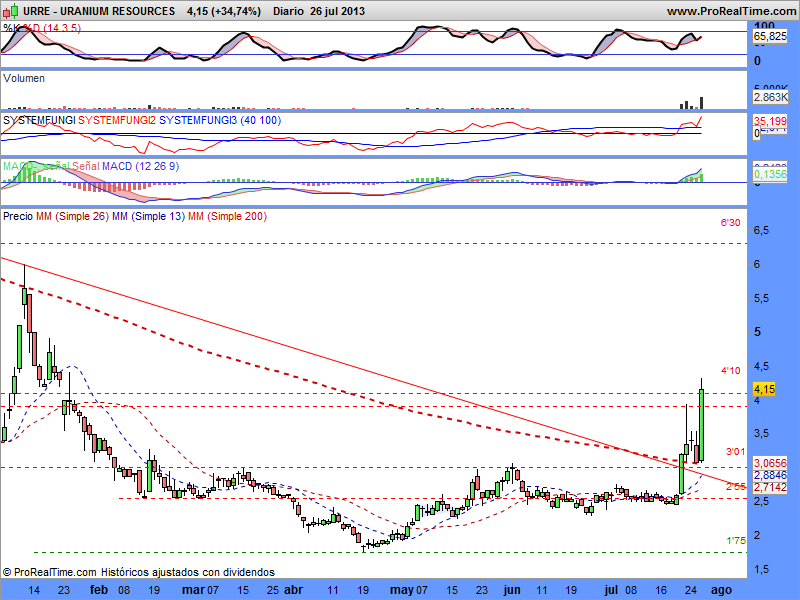Viewport: 800px width, 600px height.
Task: Click the red SYSTEMFUNGI2 indicator label
Action: (117, 120)
